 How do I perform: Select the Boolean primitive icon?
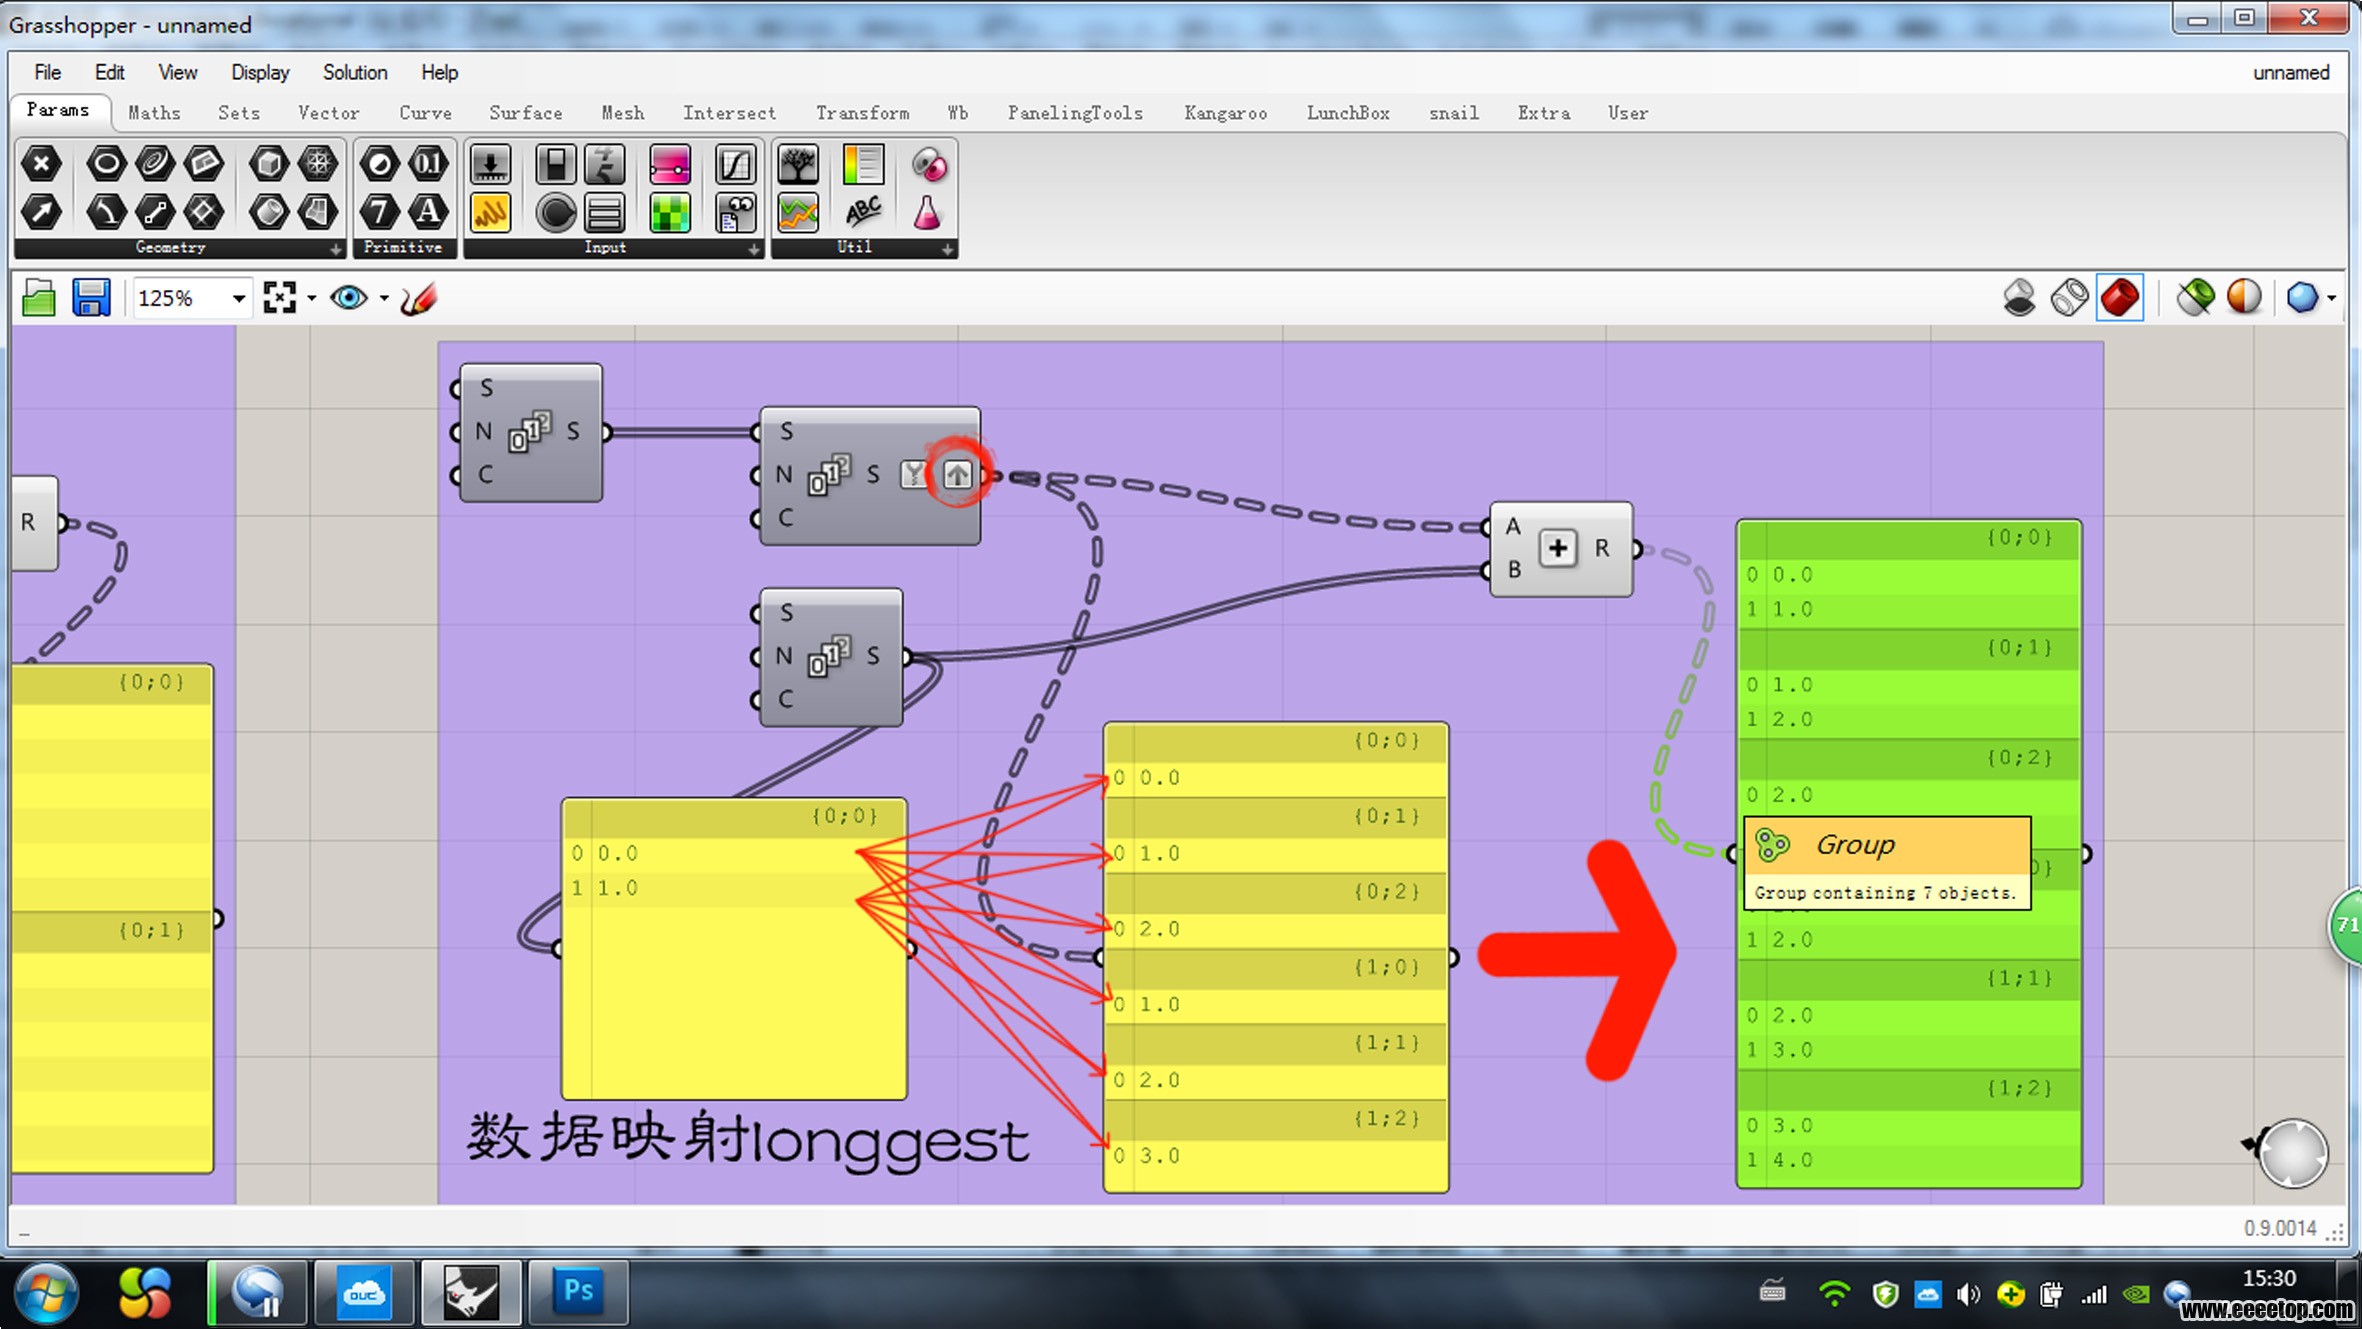point(379,164)
